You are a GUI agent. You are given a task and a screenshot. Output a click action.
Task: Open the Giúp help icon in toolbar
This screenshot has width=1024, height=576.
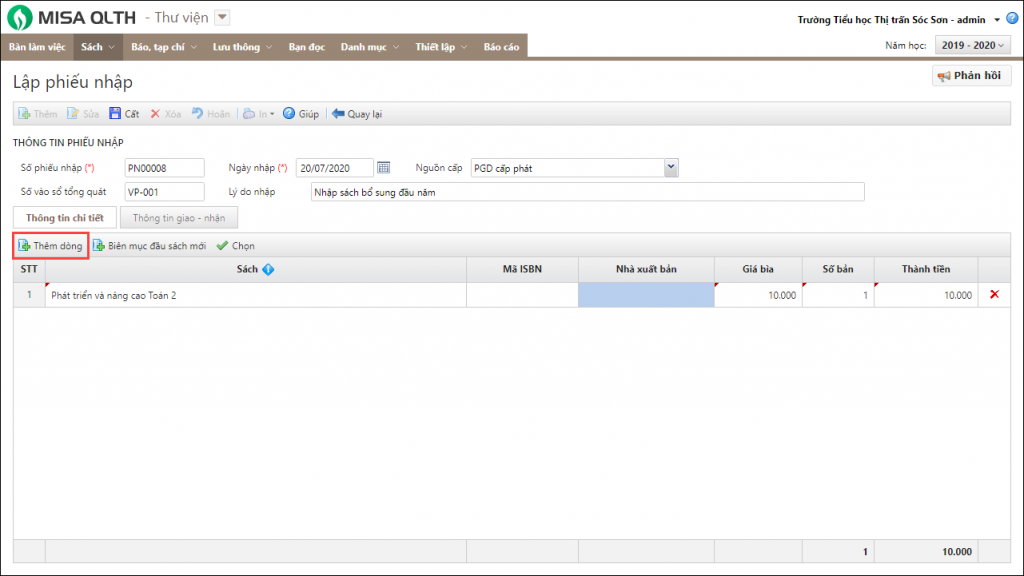[289, 114]
